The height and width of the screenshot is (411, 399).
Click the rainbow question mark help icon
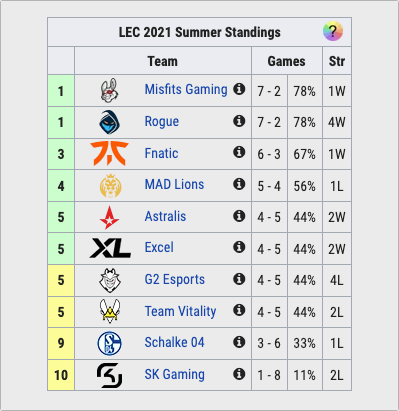(333, 31)
